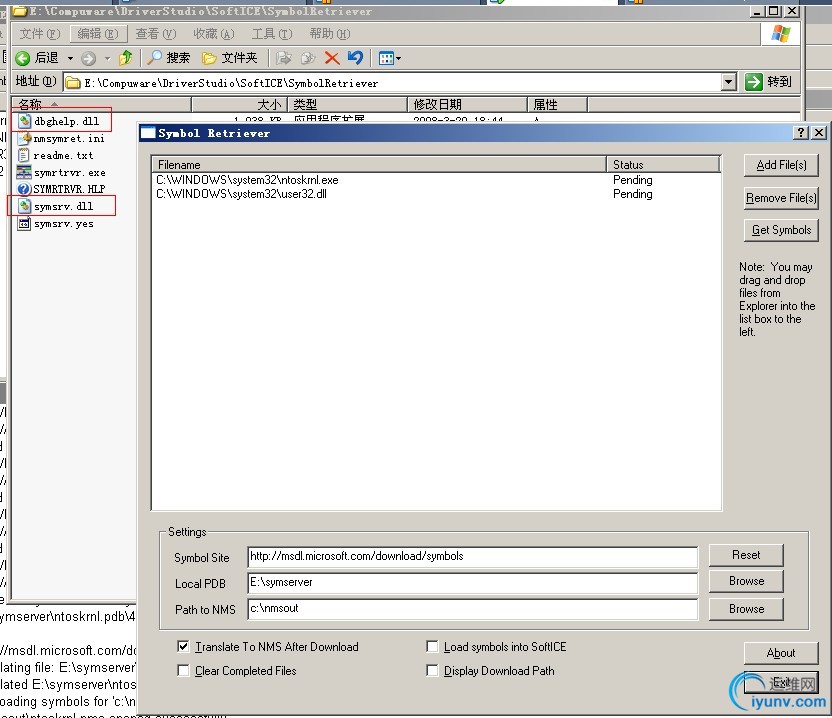The height and width of the screenshot is (718, 832).
Task: Toggle Clear Completed Files checkbox
Action: [183, 670]
